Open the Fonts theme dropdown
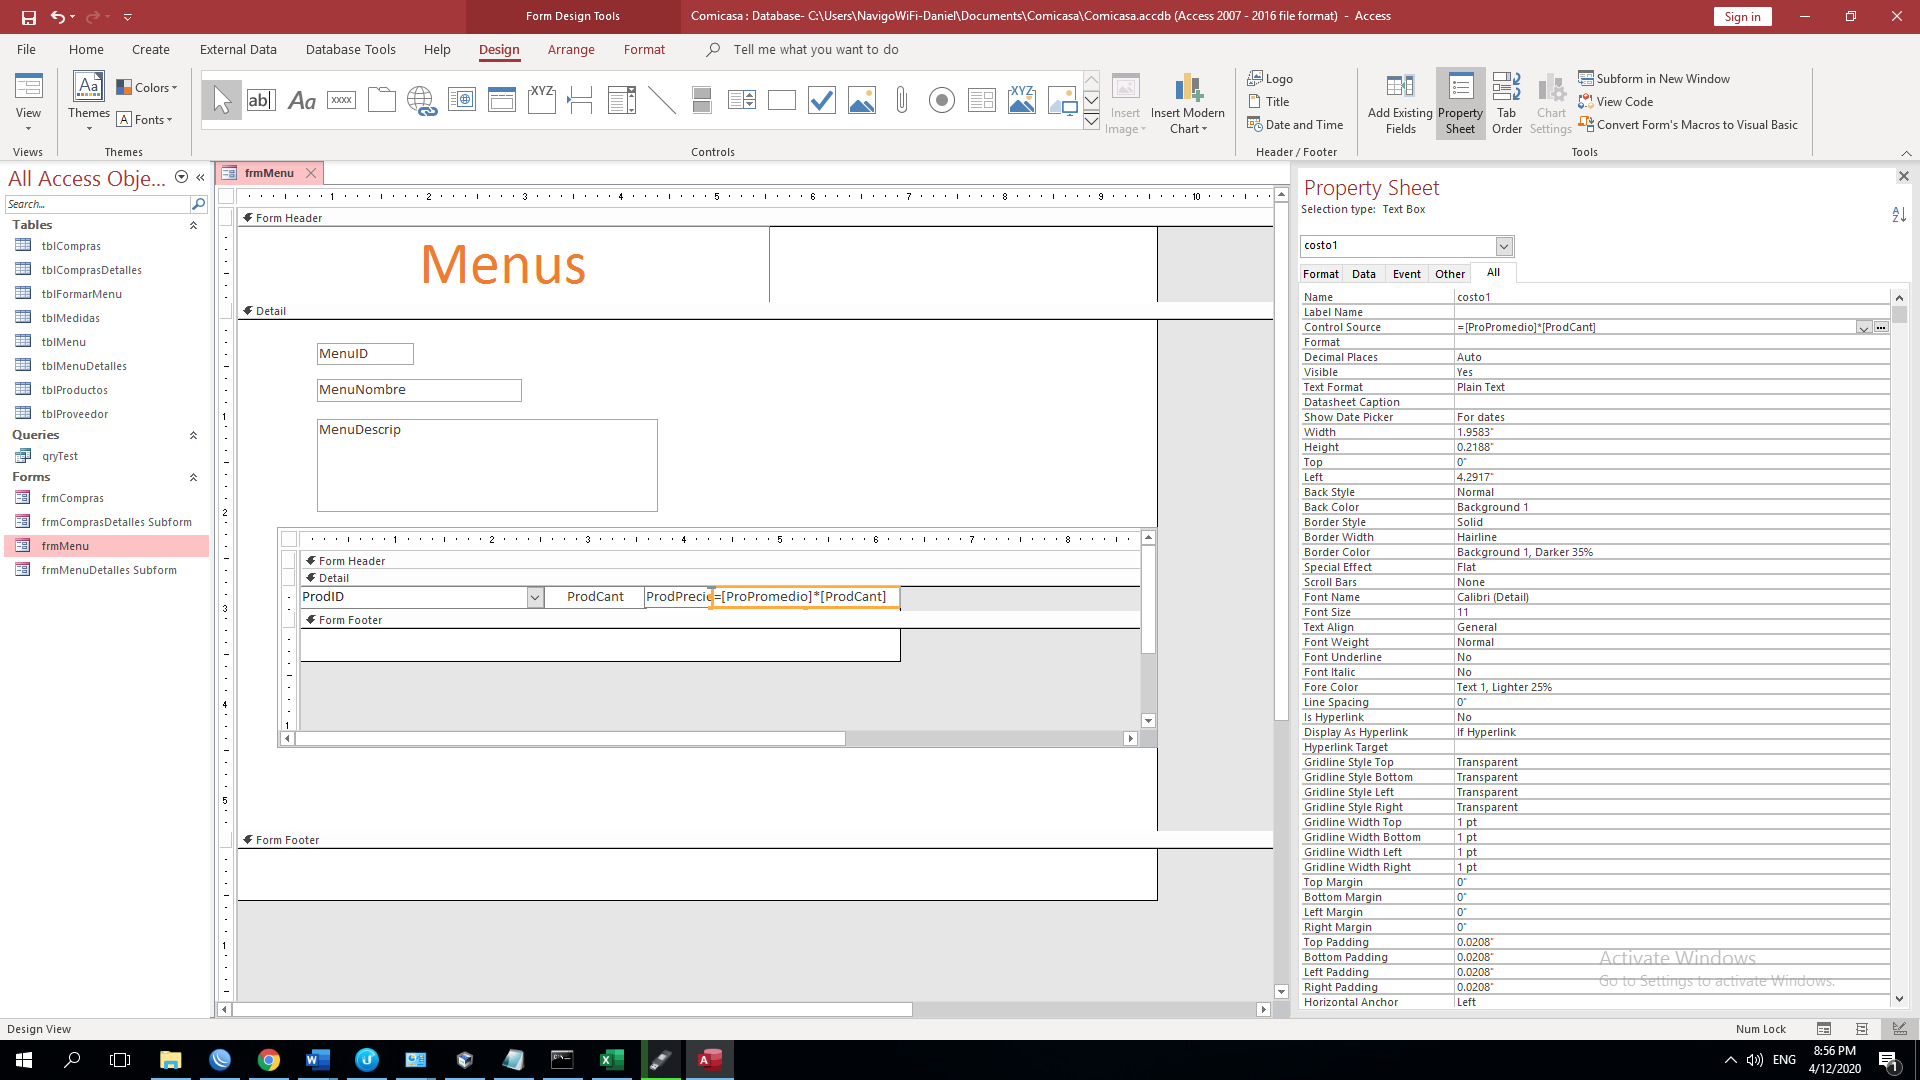The image size is (1920, 1080). 145,120
